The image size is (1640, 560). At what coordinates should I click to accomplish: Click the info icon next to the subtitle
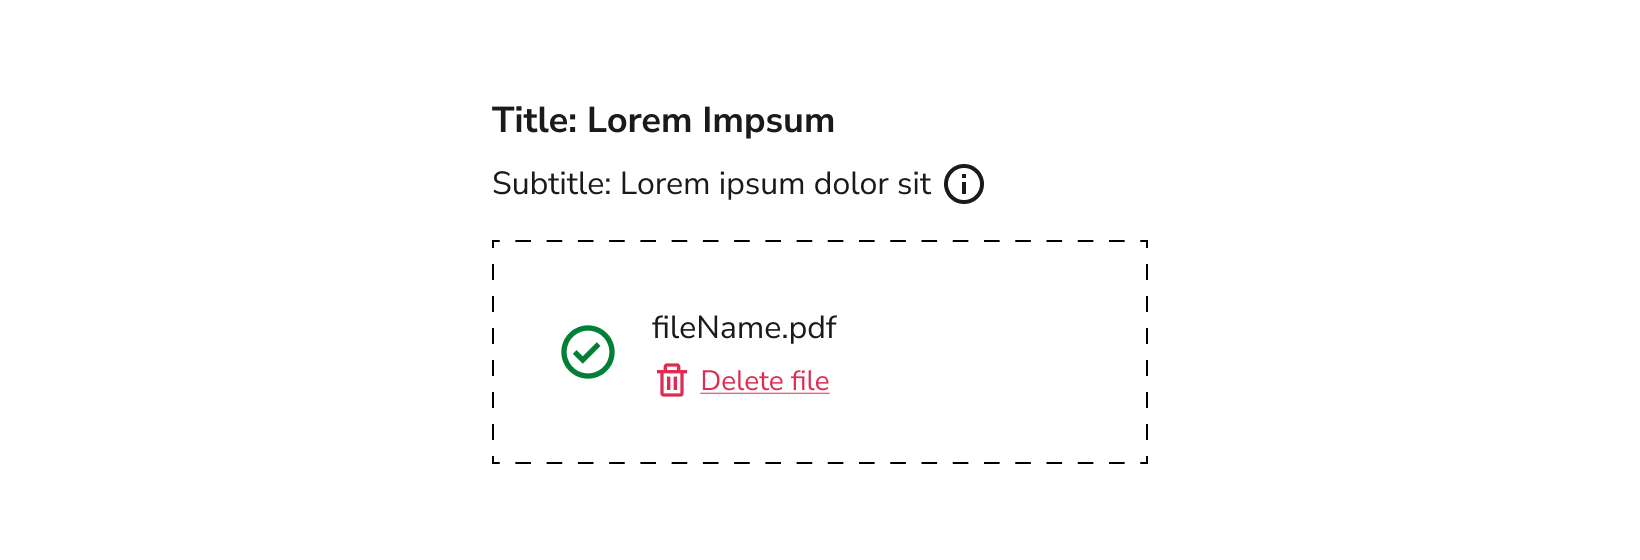point(964,184)
